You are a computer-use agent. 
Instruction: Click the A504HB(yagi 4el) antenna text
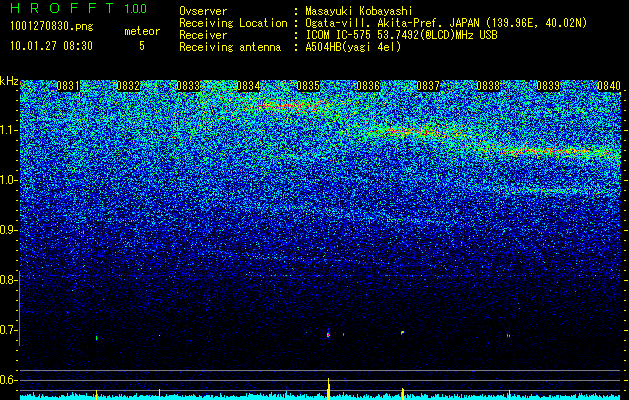pos(353,47)
